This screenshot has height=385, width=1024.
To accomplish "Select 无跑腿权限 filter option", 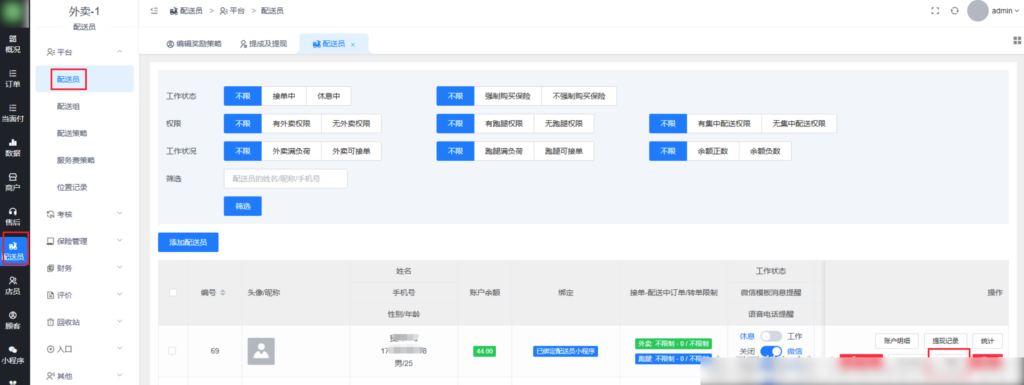I will (564, 123).
